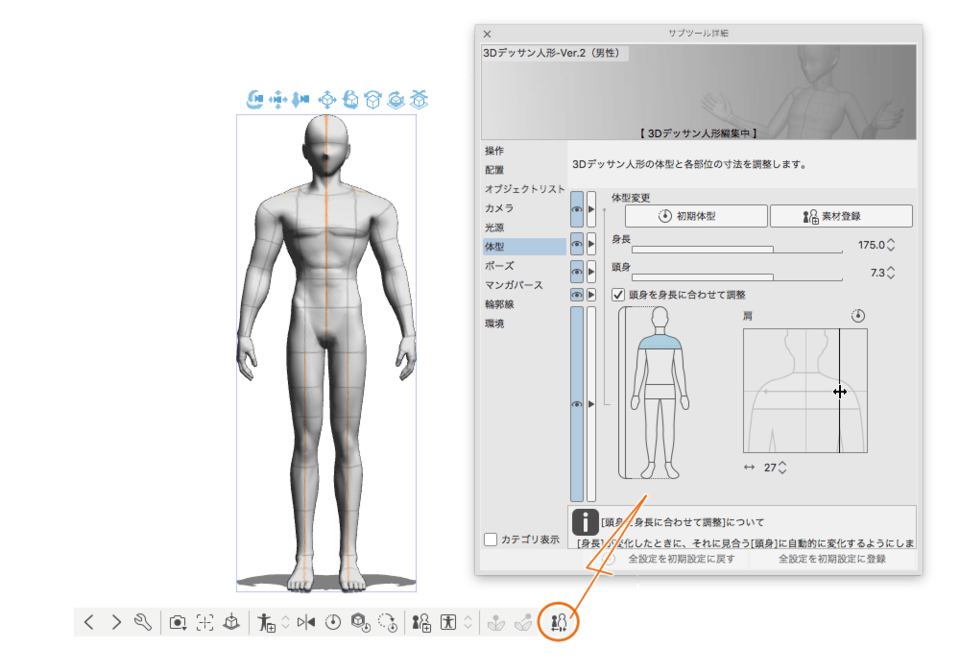This screenshot has width=960, height=672.
Task: Enable the カテゴリ表示 checkbox
Action: [491, 539]
